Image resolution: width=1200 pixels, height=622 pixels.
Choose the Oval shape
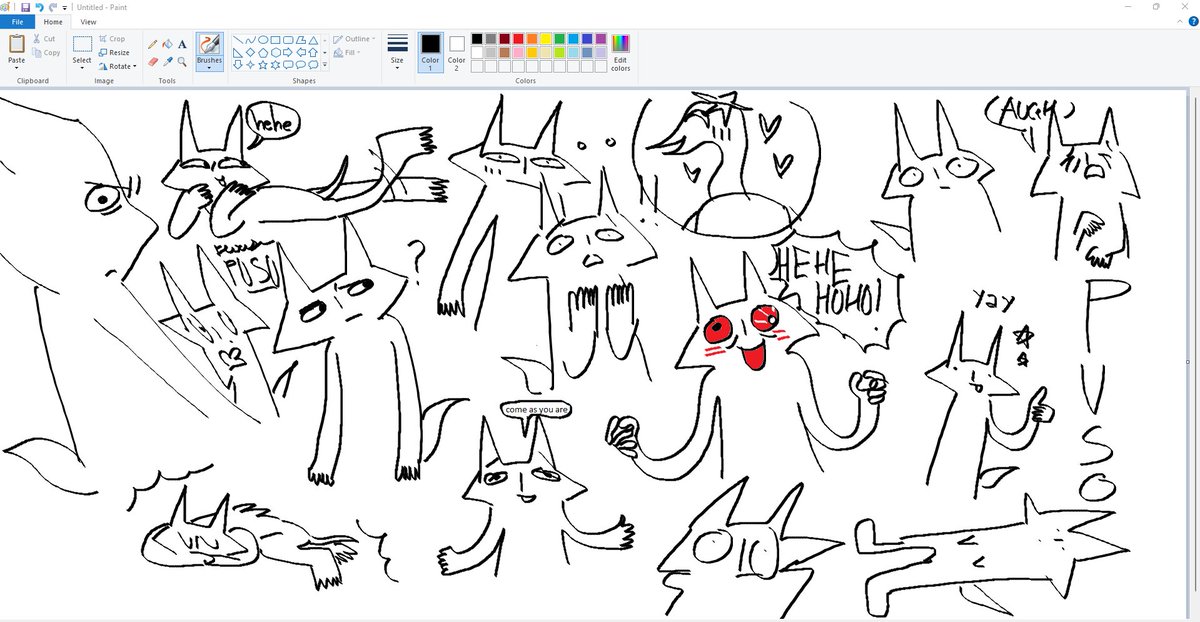click(x=263, y=40)
